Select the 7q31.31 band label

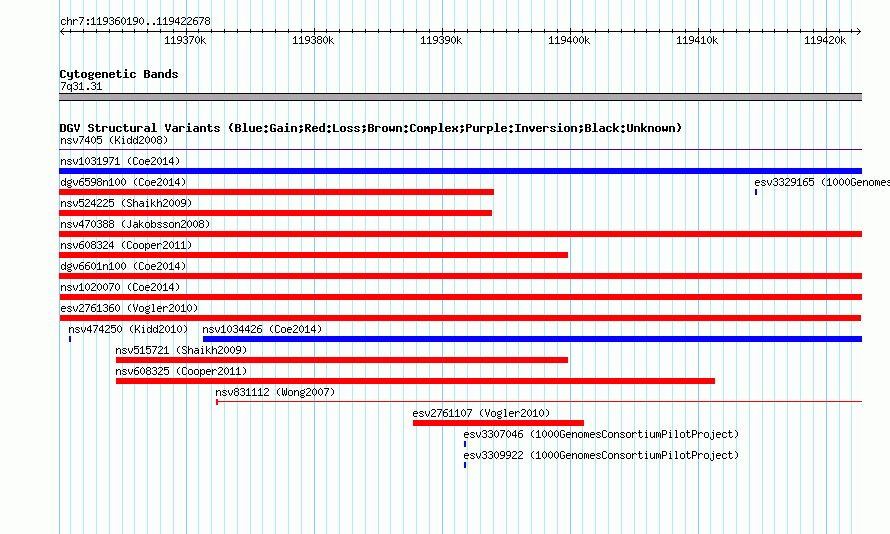81,86
